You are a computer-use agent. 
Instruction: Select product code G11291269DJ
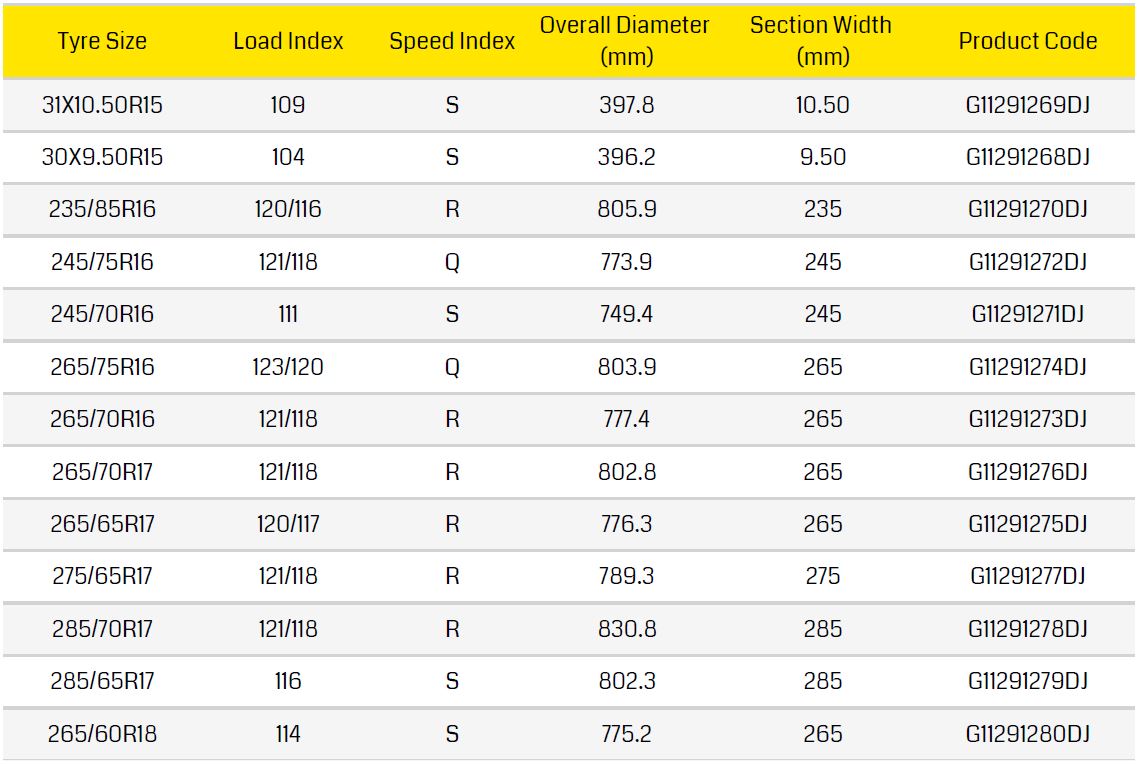(1027, 105)
